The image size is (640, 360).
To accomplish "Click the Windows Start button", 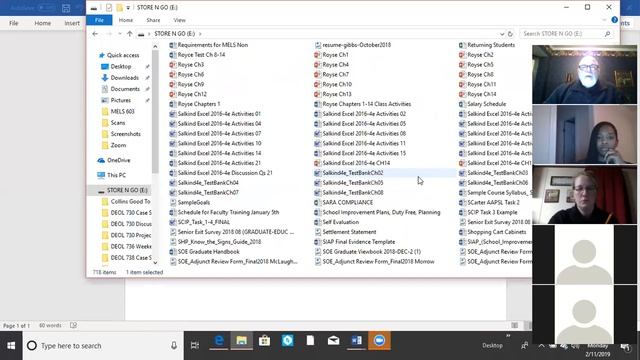I will click(x=11, y=346).
